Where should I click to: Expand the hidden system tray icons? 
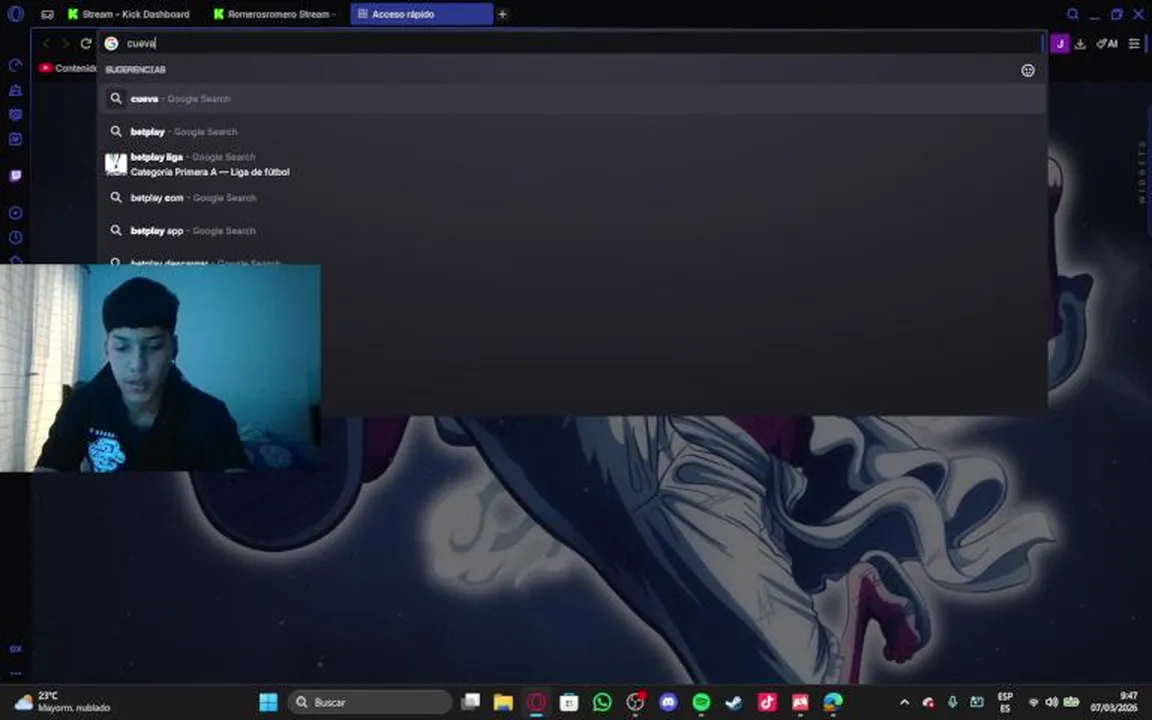[904, 702]
